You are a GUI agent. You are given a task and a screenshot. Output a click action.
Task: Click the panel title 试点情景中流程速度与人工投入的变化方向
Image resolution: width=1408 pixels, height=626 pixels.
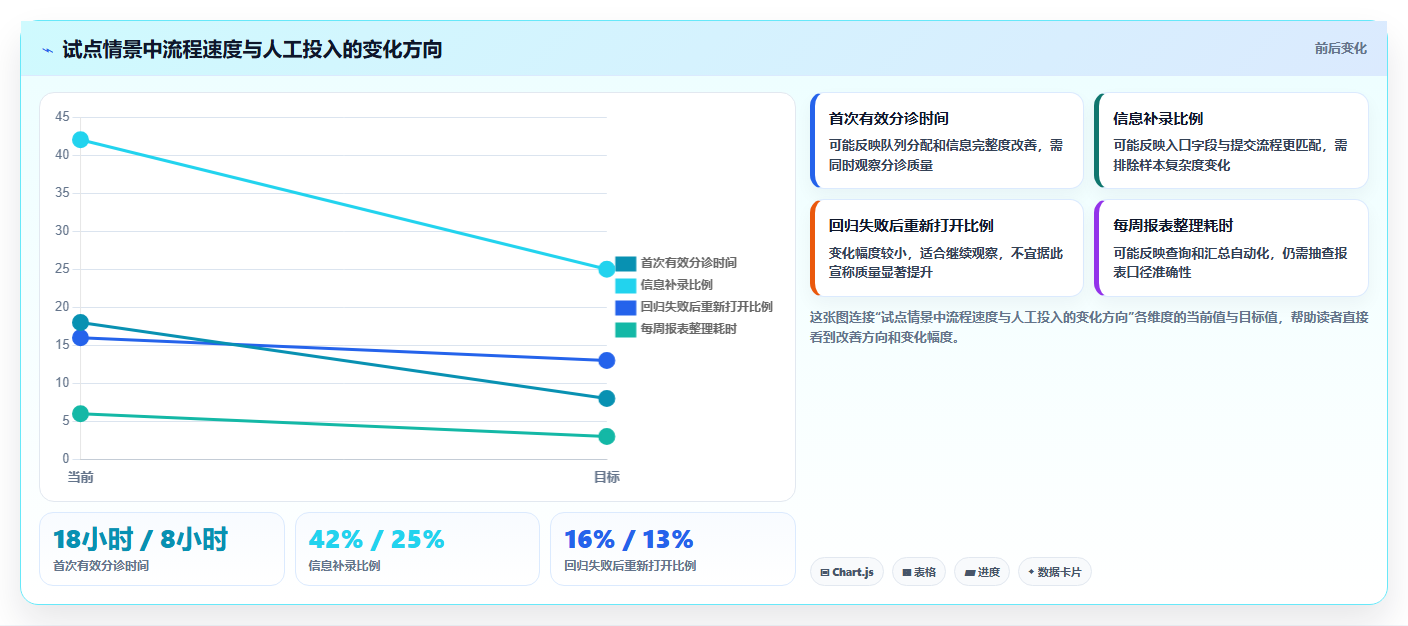click(252, 50)
